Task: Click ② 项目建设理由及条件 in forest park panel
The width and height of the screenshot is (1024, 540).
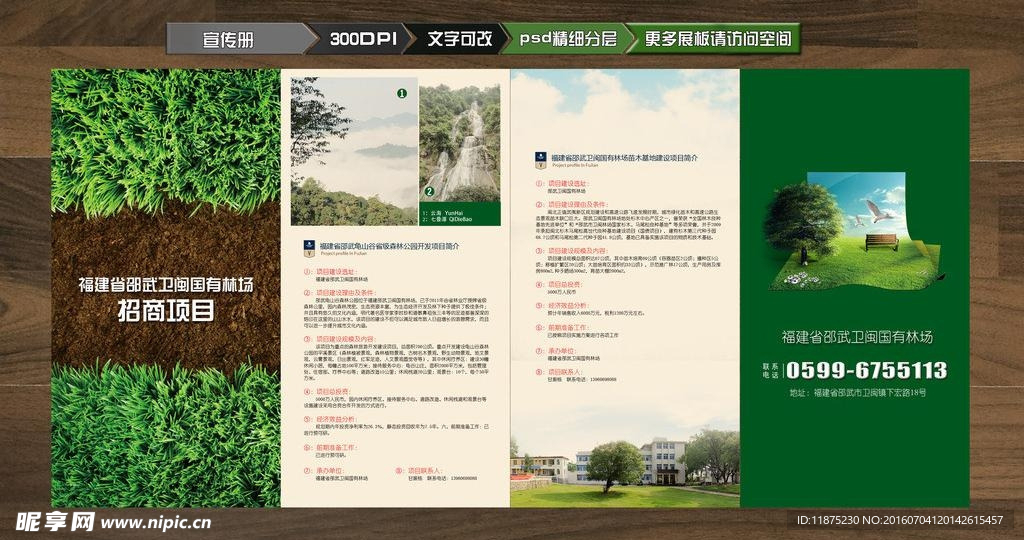Action: tap(340, 293)
